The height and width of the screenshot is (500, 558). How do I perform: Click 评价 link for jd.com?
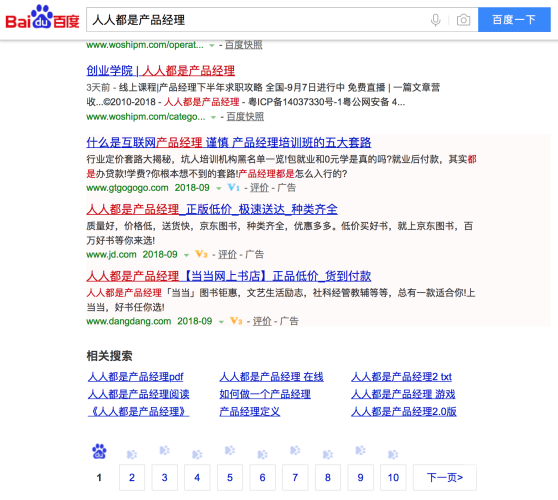click(x=227, y=254)
